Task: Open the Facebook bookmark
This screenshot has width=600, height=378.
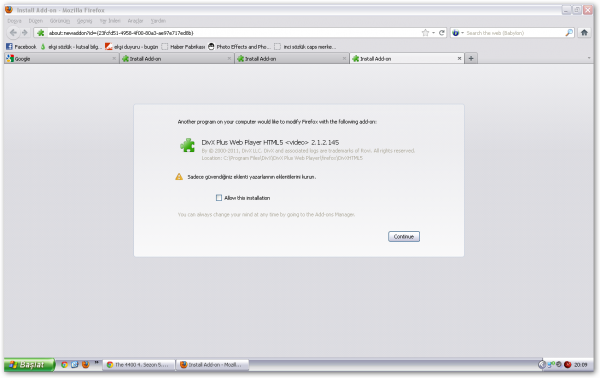Action: (21, 47)
